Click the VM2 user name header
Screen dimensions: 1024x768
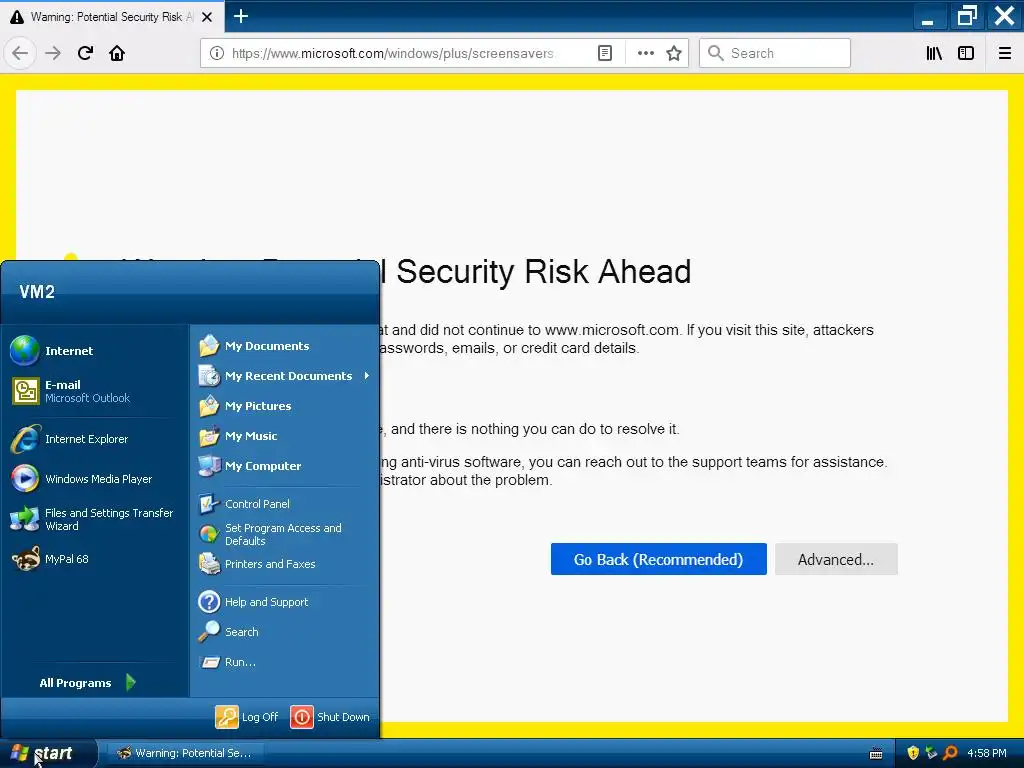click(37, 291)
